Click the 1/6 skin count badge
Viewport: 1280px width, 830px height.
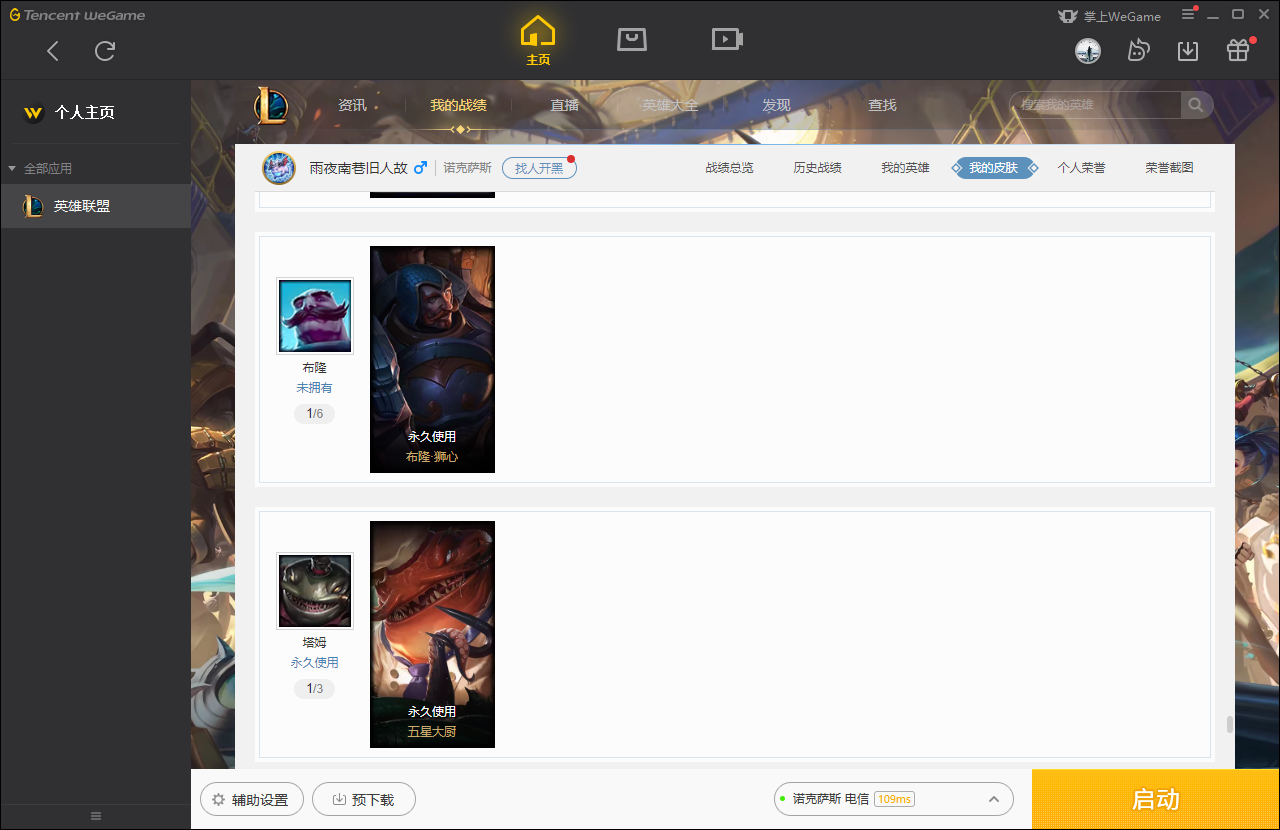coord(314,414)
